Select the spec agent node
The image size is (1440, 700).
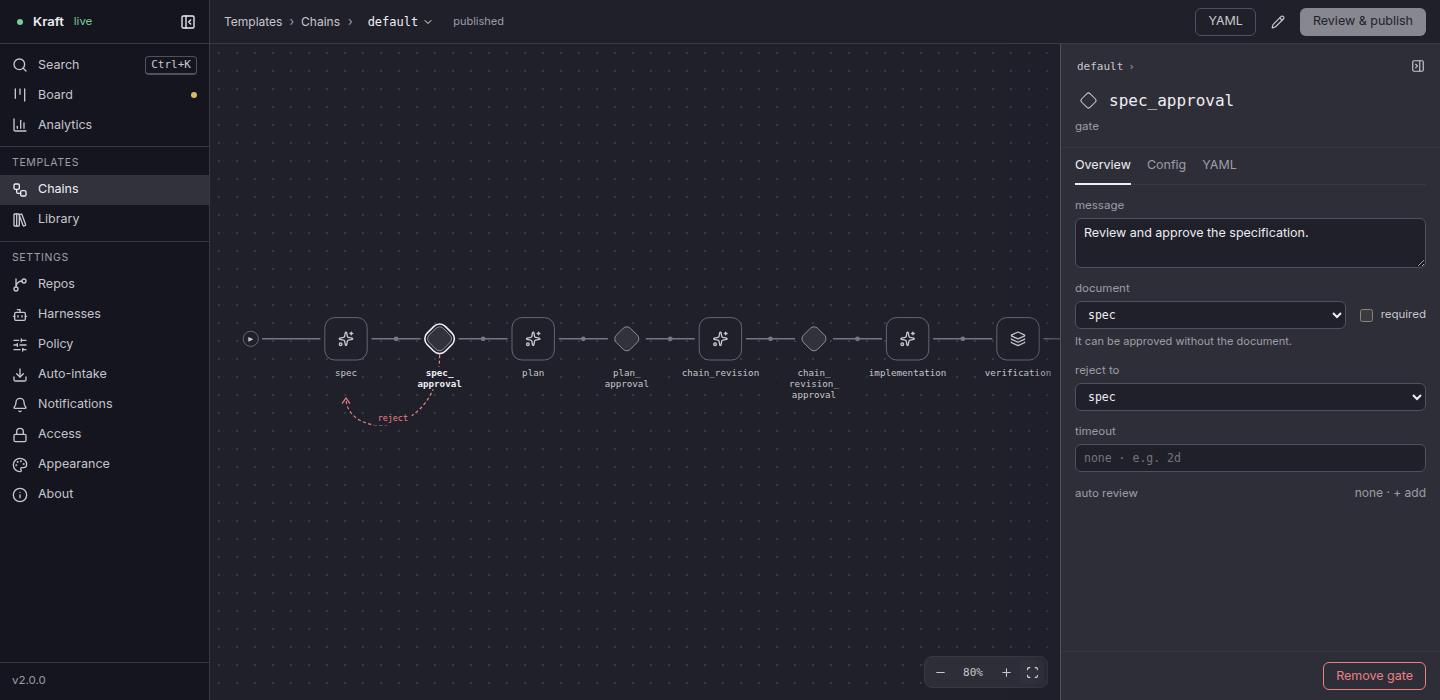coord(346,339)
